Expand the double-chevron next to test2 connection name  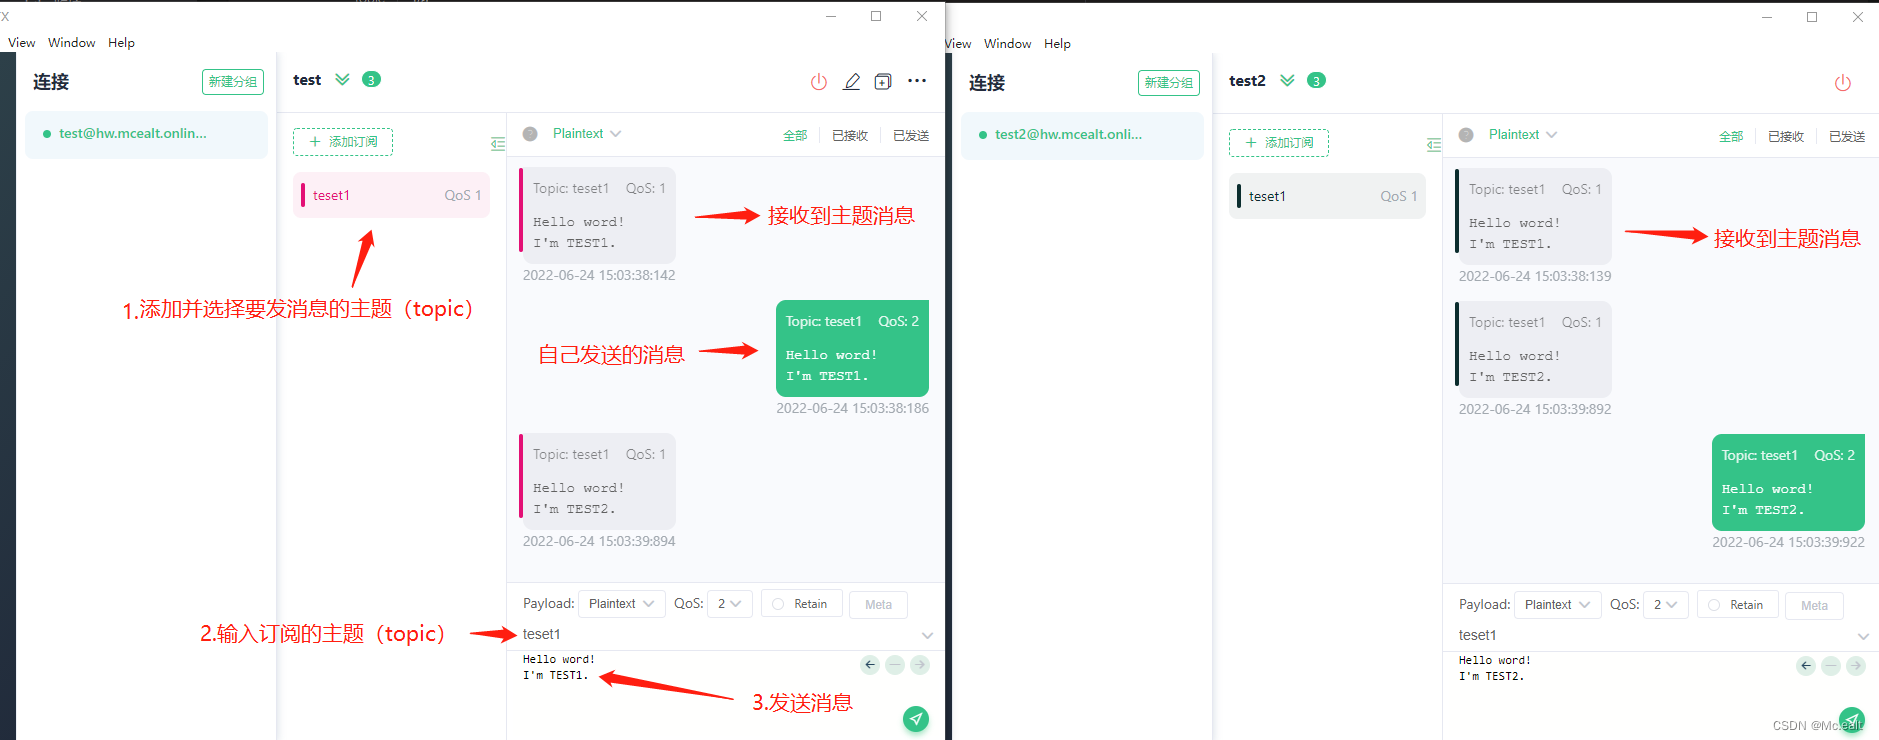(1287, 81)
